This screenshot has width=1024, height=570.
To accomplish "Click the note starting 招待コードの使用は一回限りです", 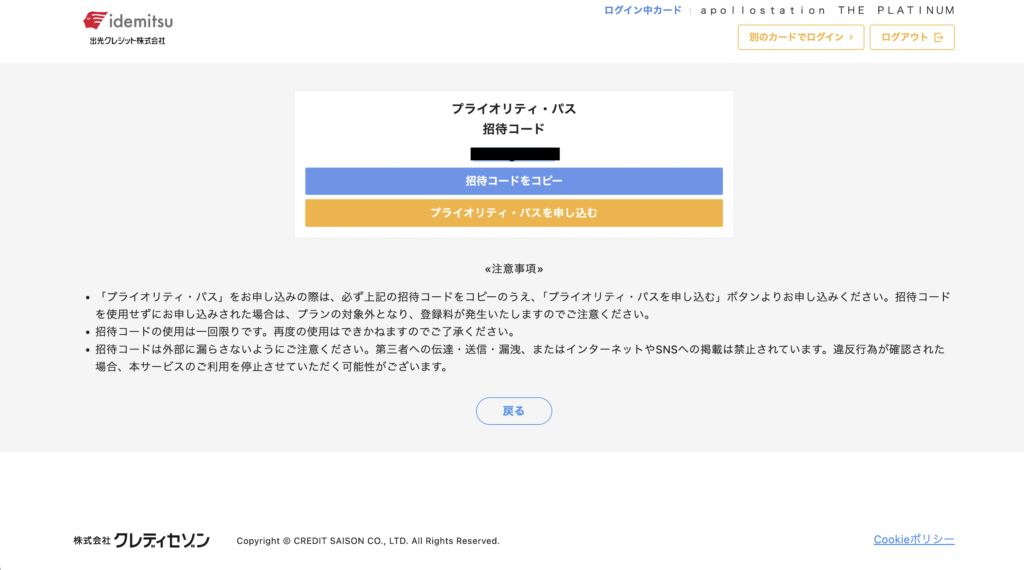I will pos(305,332).
